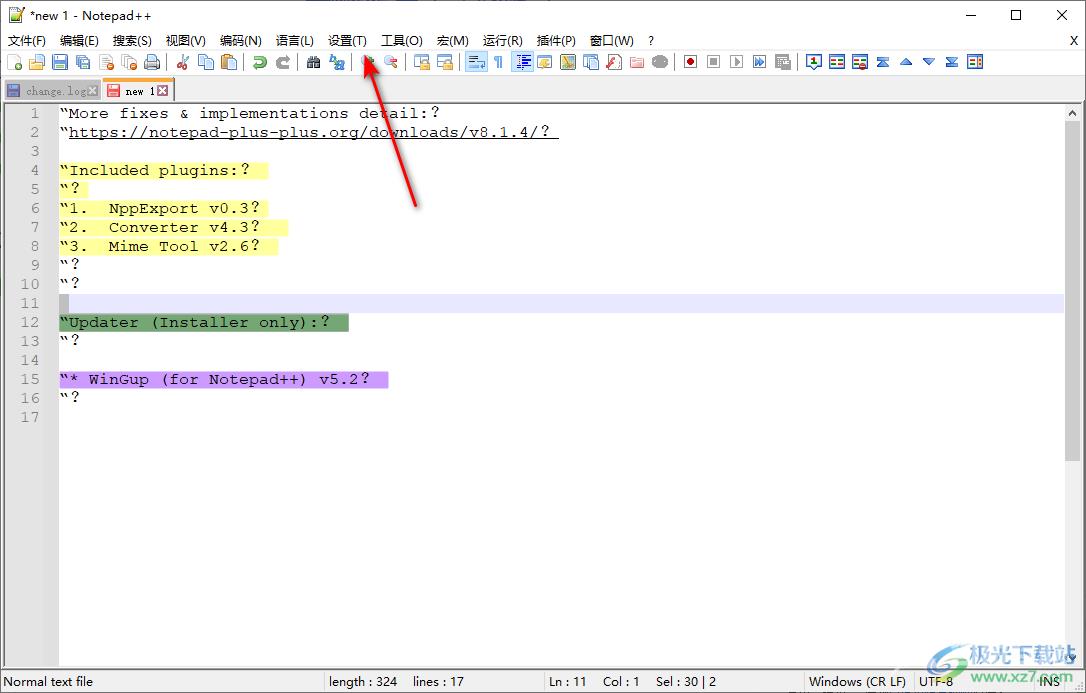Image resolution: width=1086 pixels, height=693 pixels.
Task: Cut the selection with the scissors icon
Action: coord(183,62)
